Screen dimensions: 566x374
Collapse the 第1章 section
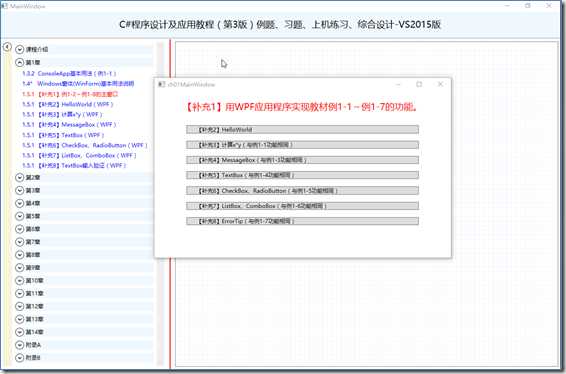pos(19,62)
